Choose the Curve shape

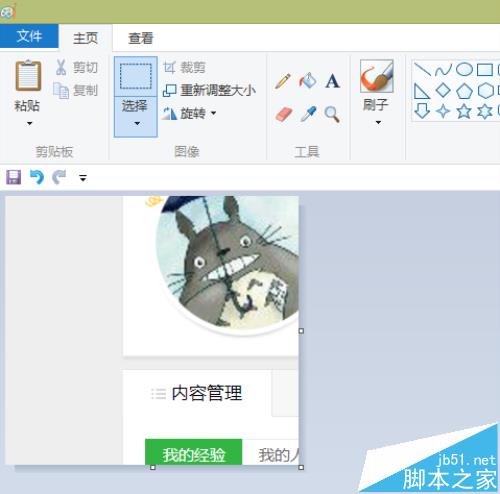point(443,70)
